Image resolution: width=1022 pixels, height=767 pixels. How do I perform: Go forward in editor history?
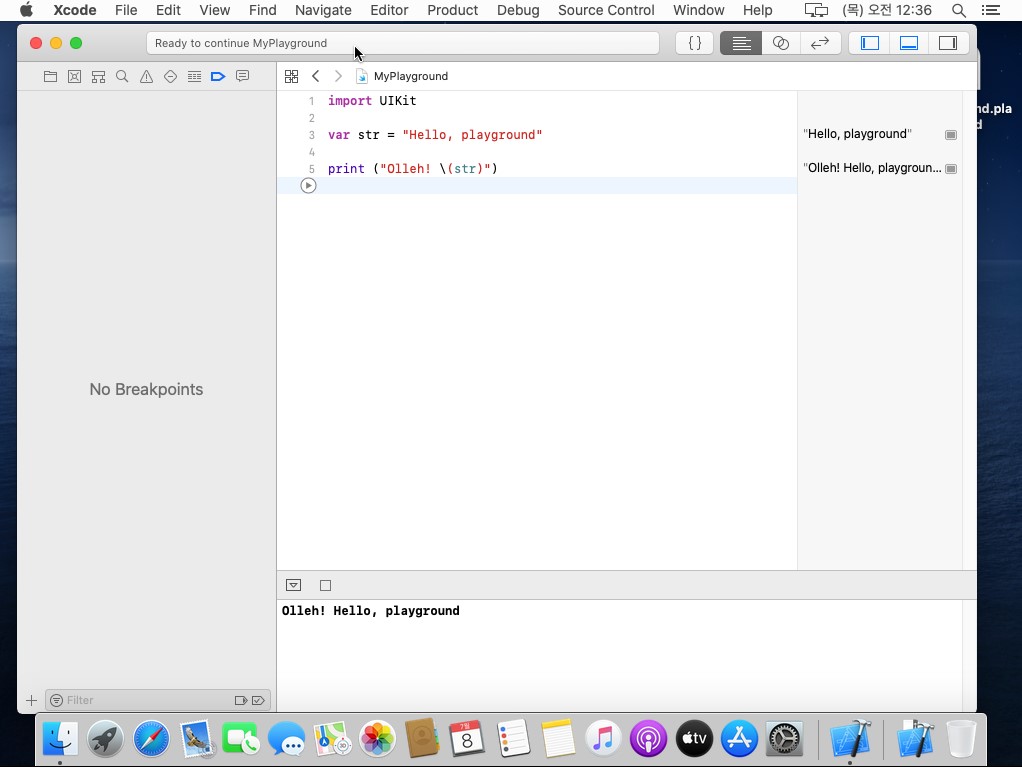338,76
